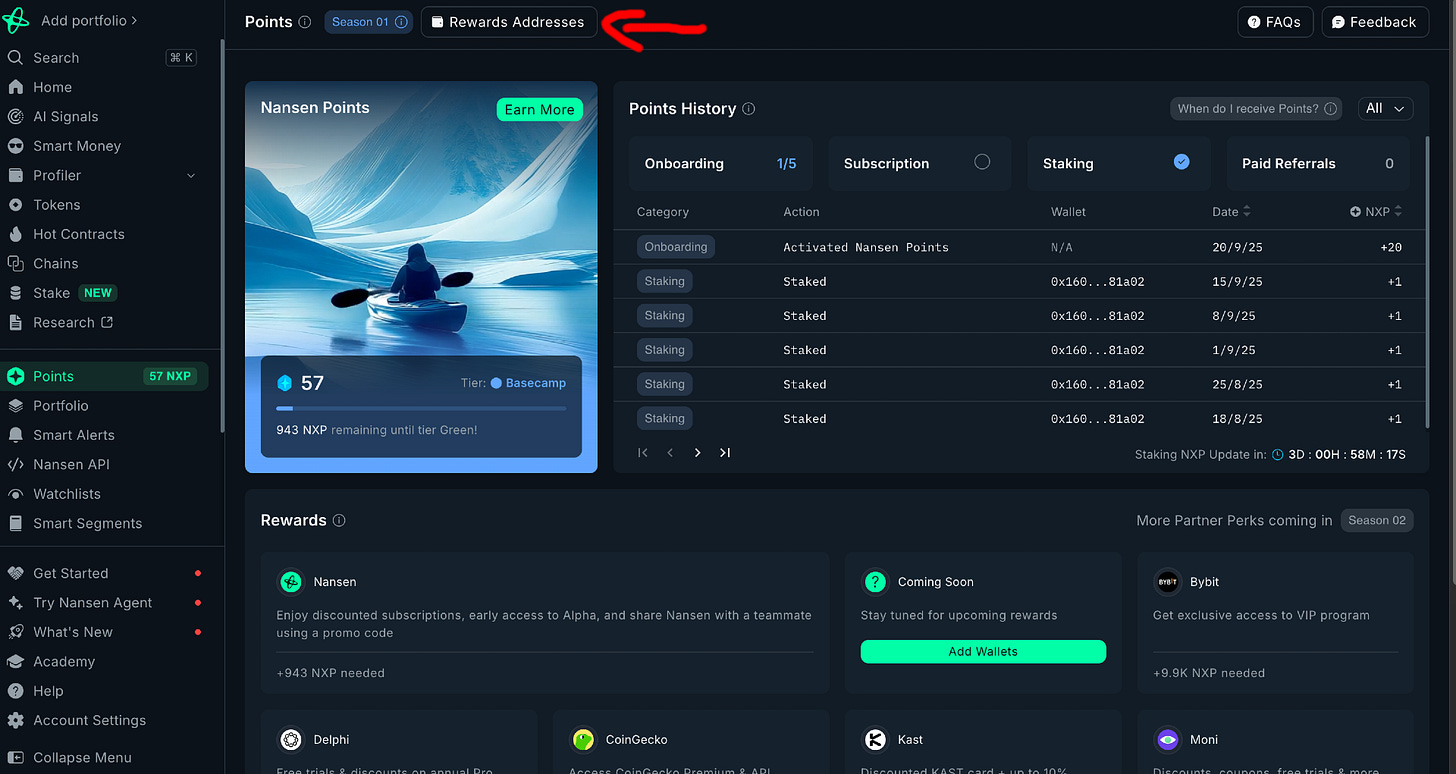Click info icon beside Points title

(305, 22)
